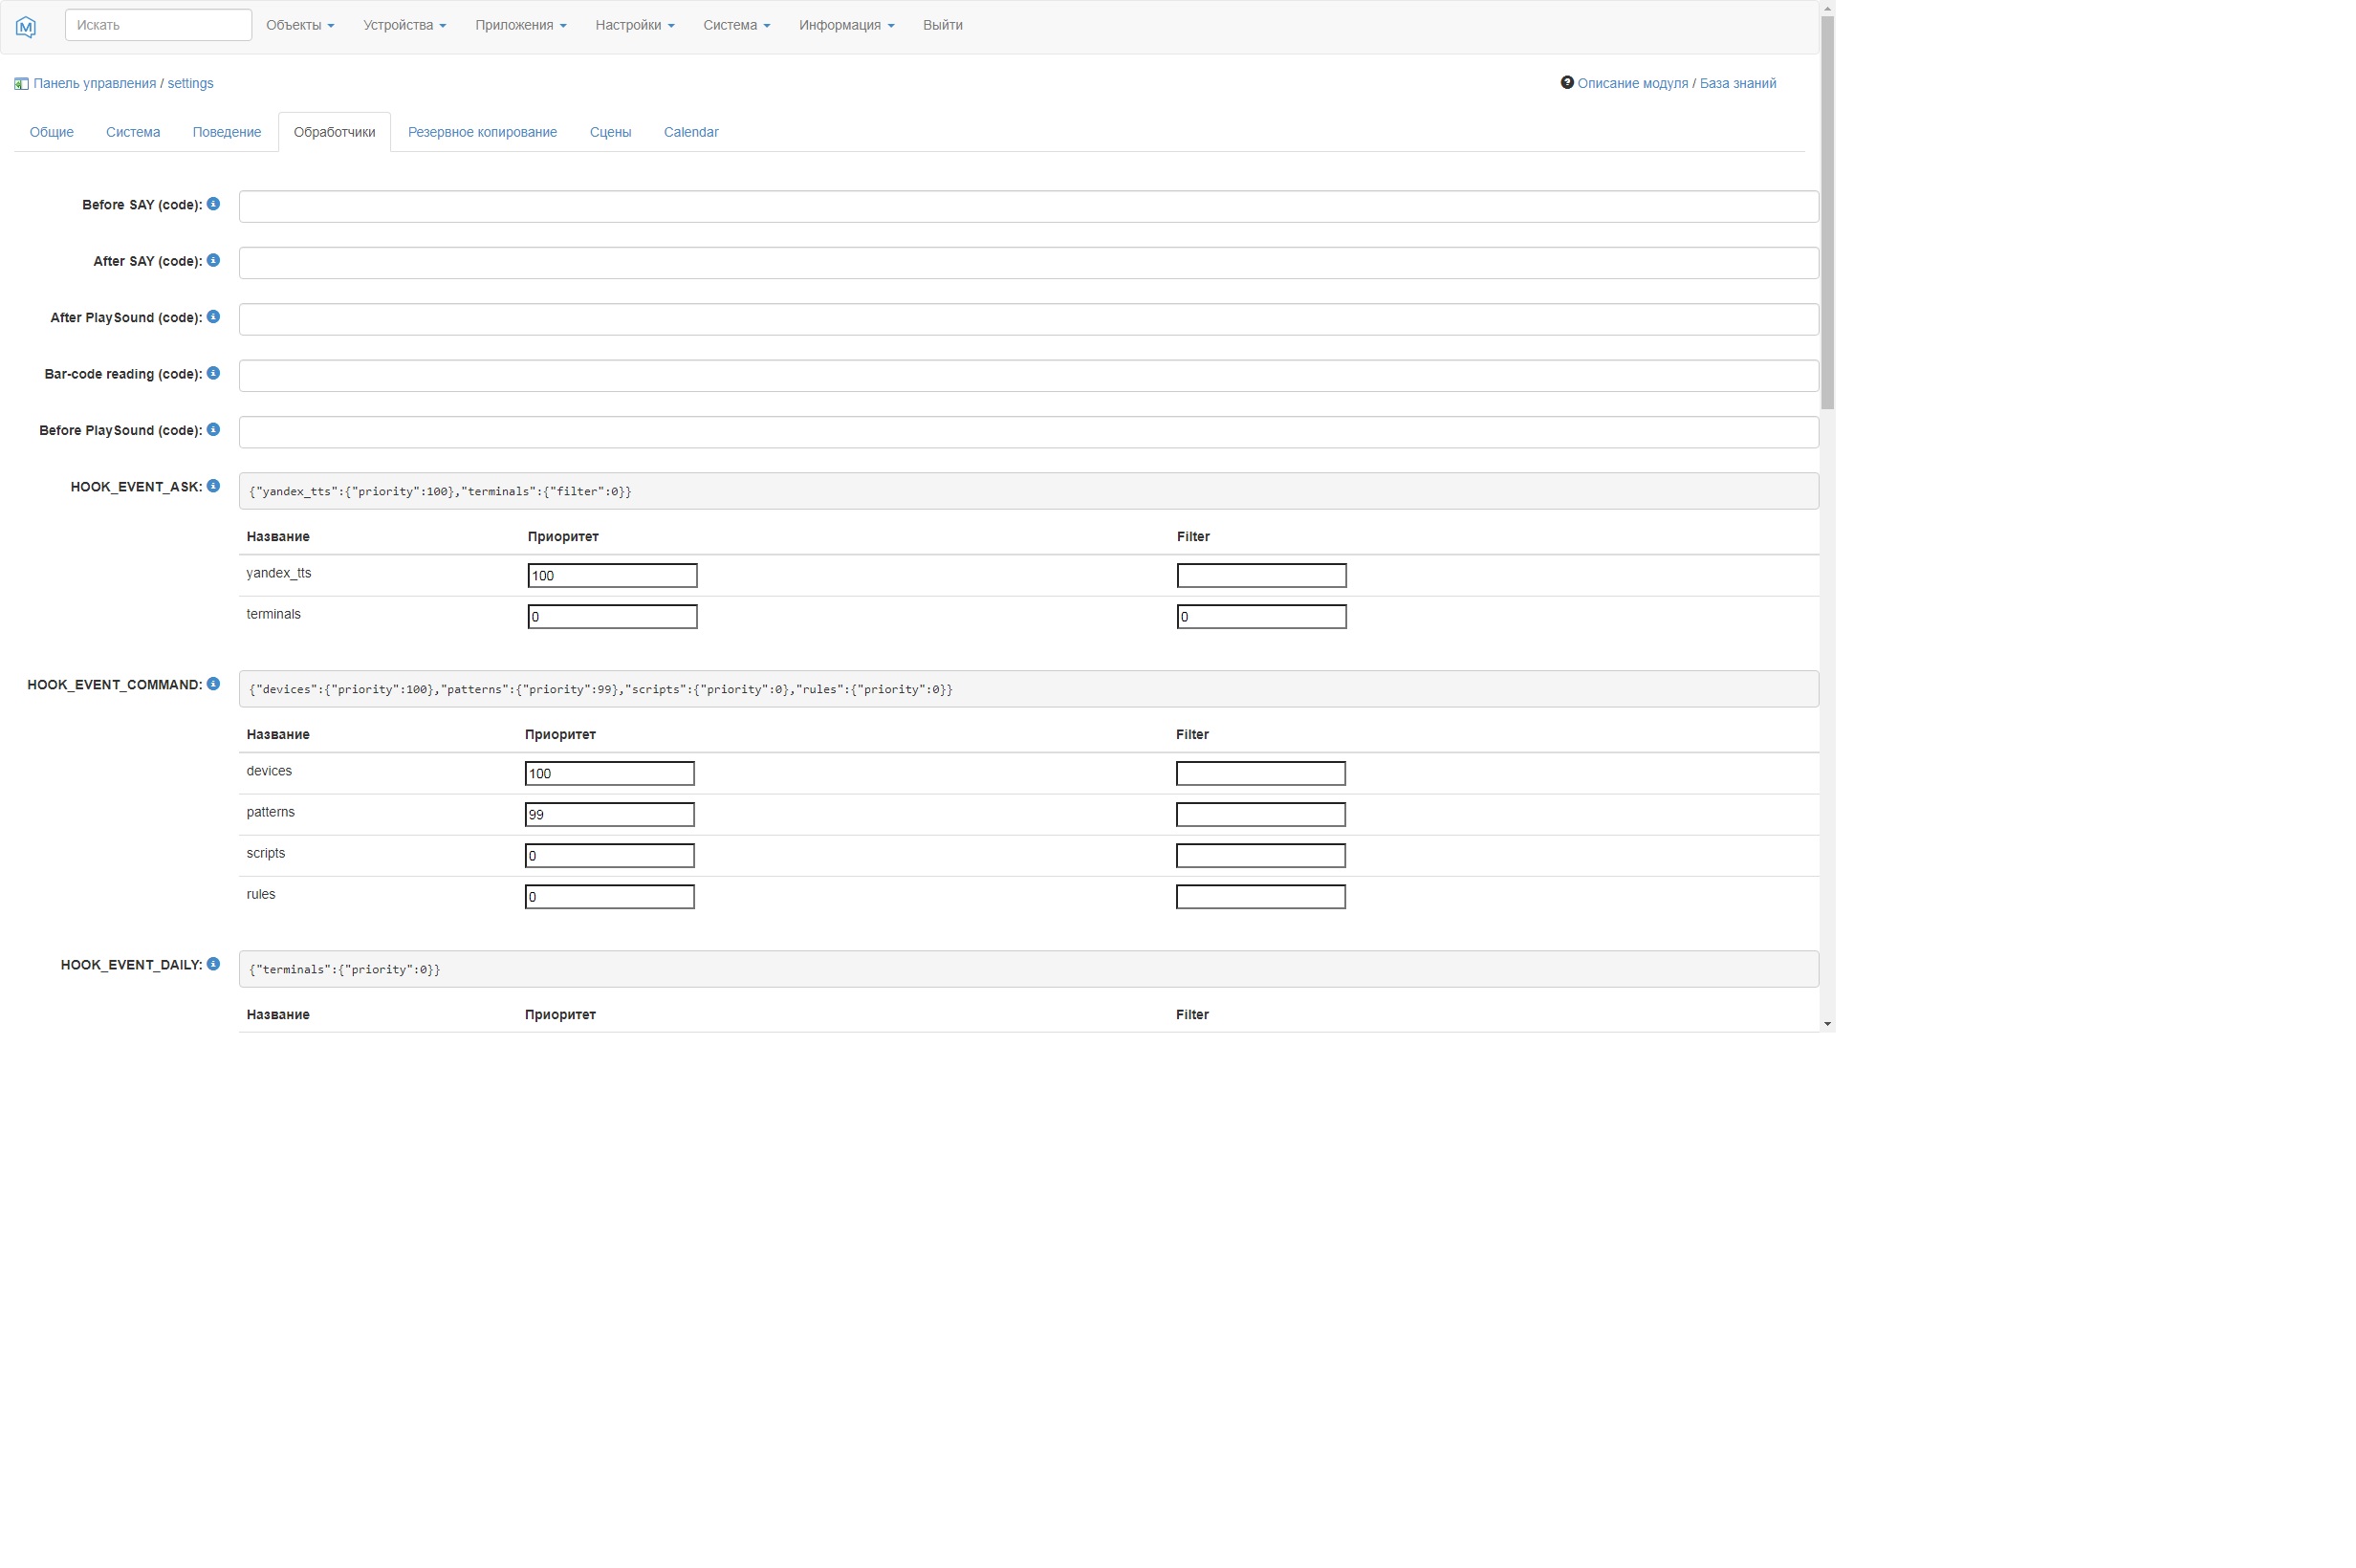
Task: Click the info icon beside HOOK_EVENT_ASK
Action: 213,485
